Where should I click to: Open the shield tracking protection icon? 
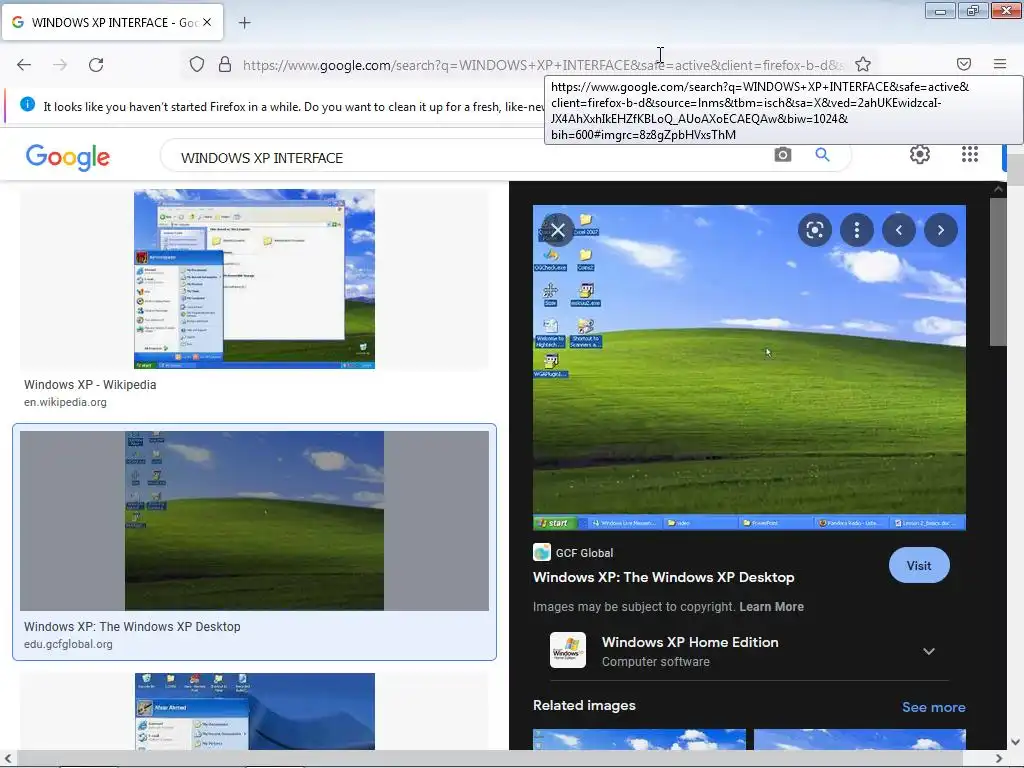[197, 64]
